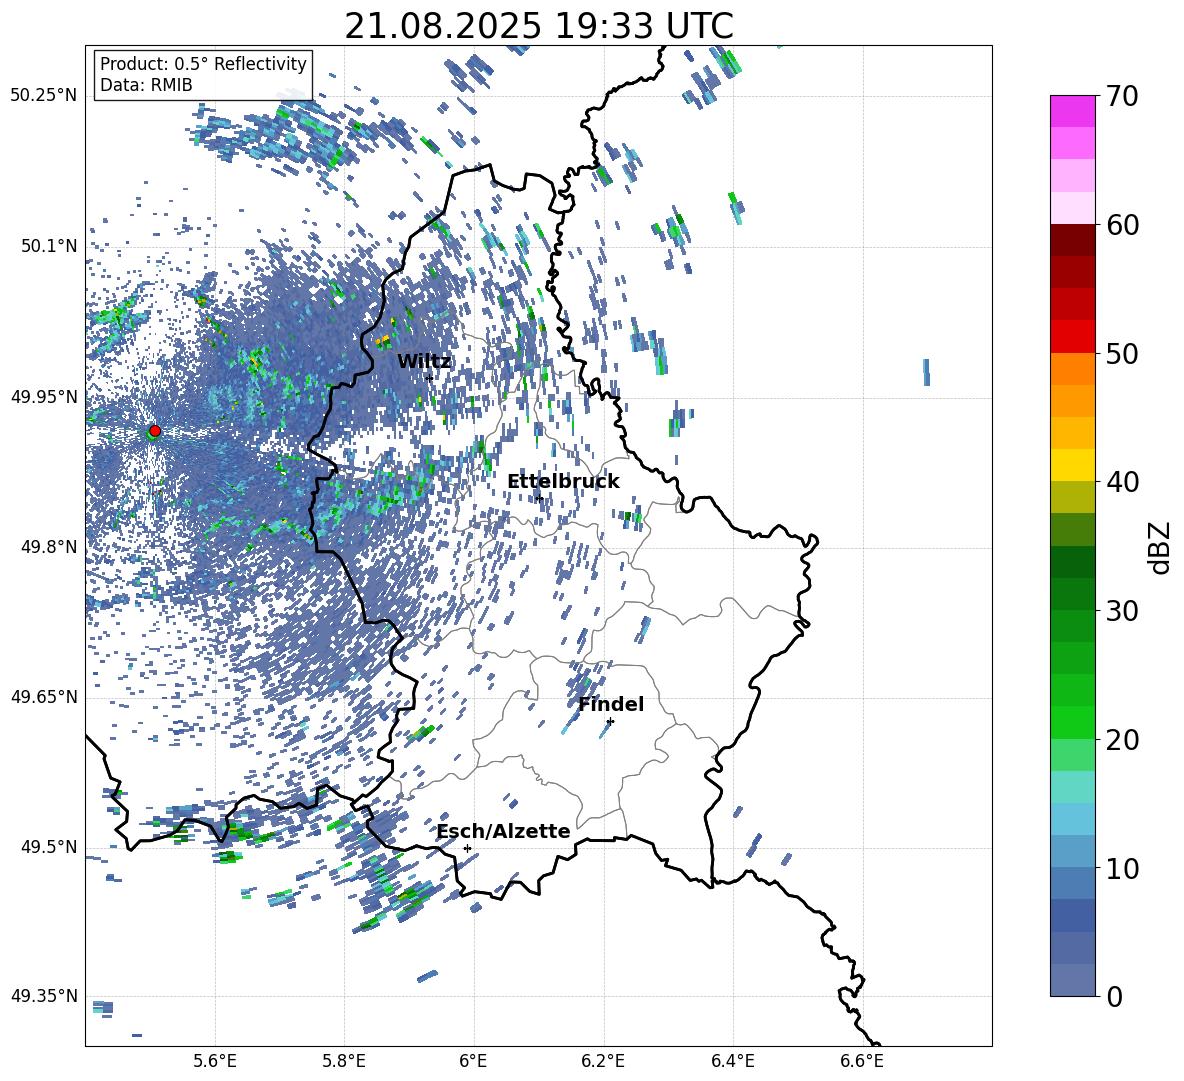
Task: Click the colorbar tick label 30
Action: (x=1122, y=611)
